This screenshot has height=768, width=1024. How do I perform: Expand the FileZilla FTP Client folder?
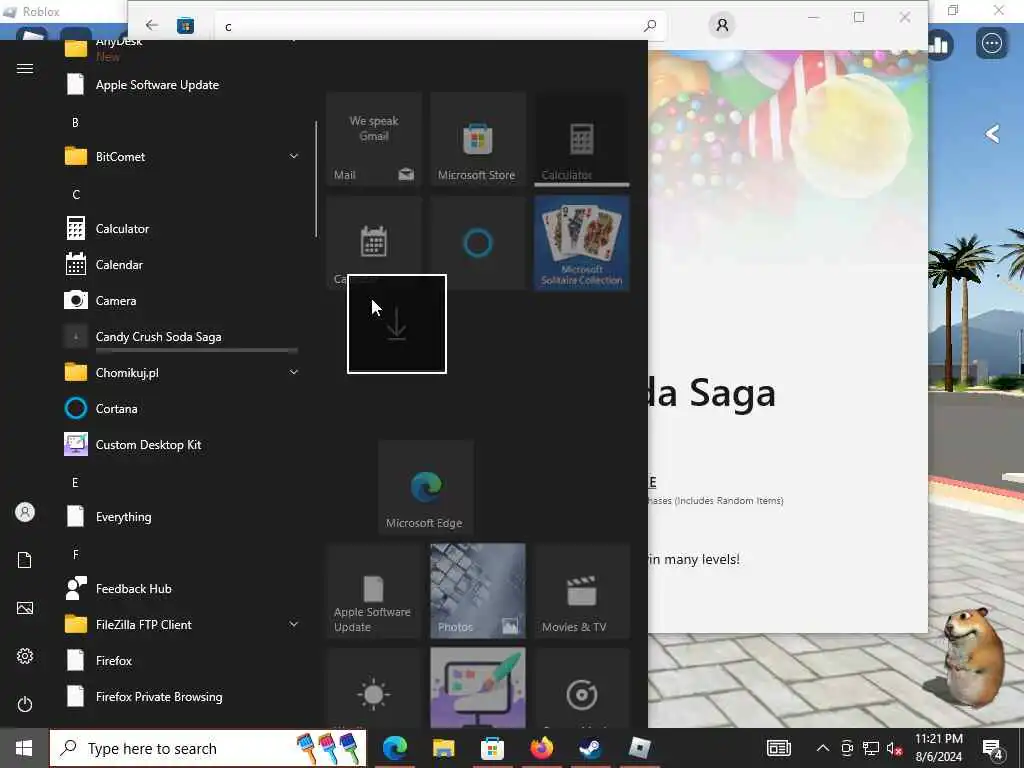[x=182, y=625]
